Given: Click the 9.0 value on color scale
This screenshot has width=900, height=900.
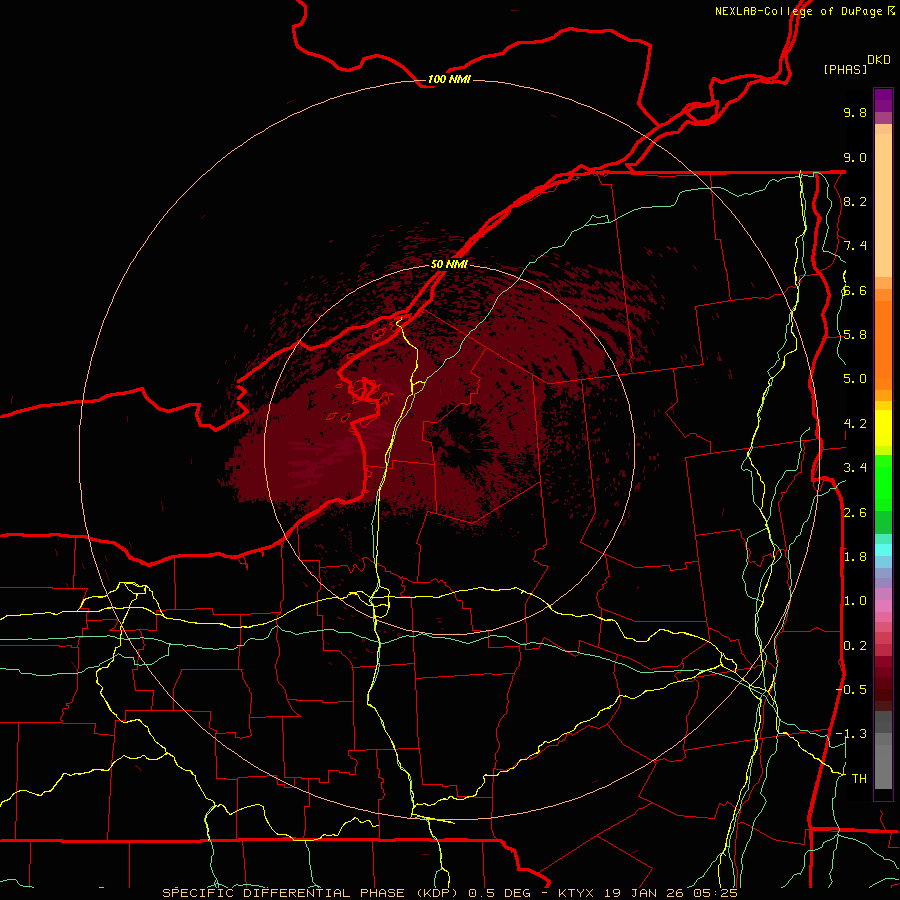Looking at the screenshot, I should coord(855,157).
